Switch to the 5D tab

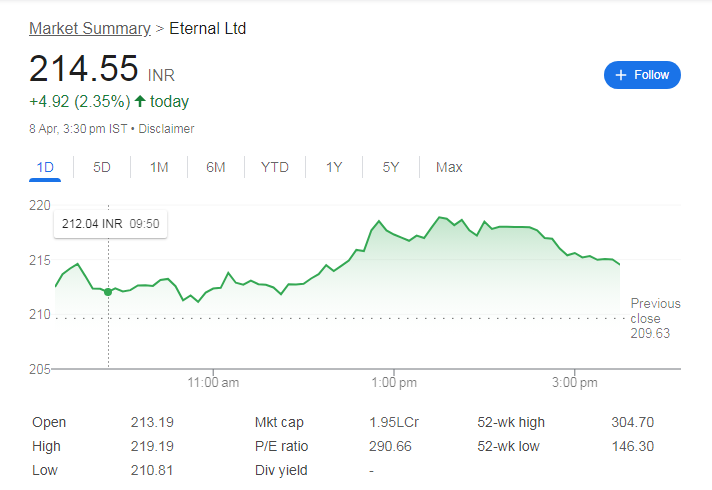point(102,167)
